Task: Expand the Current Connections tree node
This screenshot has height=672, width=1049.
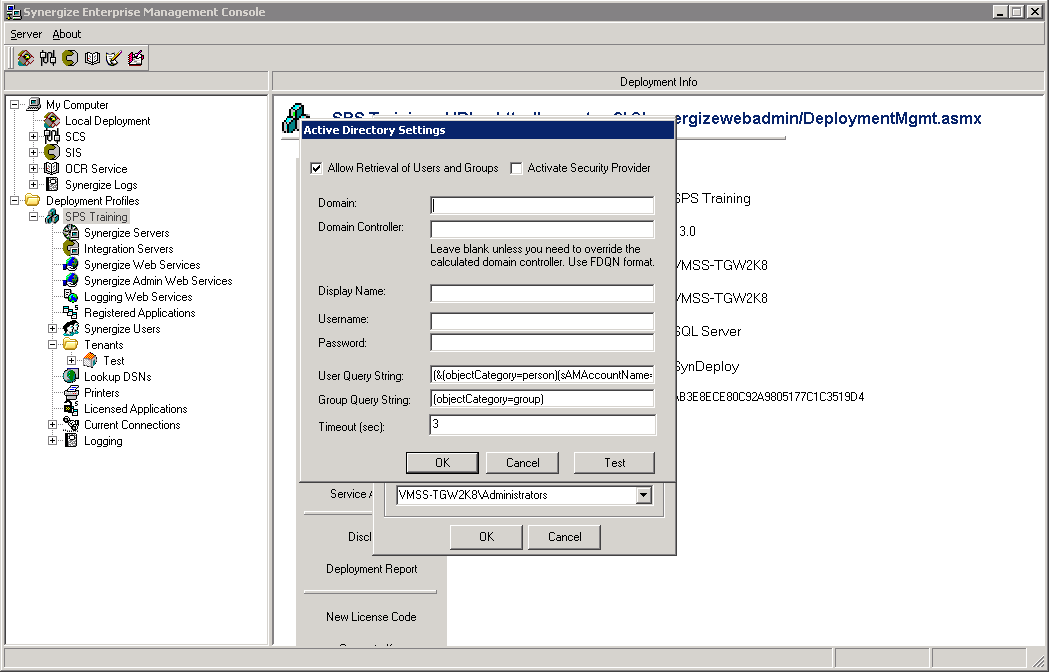Action: [x=52, y=425]
